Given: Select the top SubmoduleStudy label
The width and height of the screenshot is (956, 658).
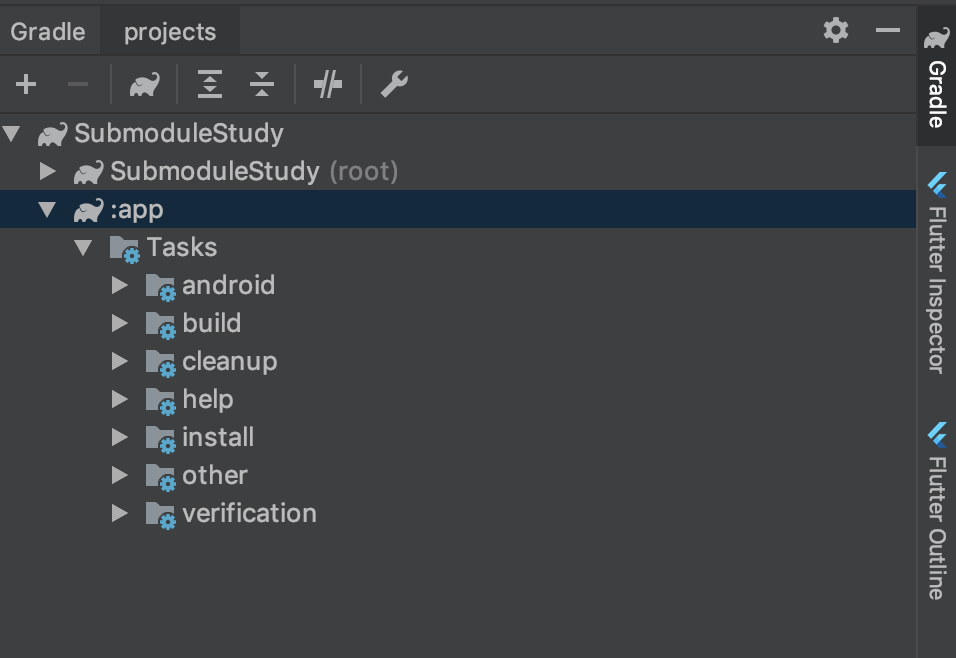Looking at the screenshot, I should (179, 134).
